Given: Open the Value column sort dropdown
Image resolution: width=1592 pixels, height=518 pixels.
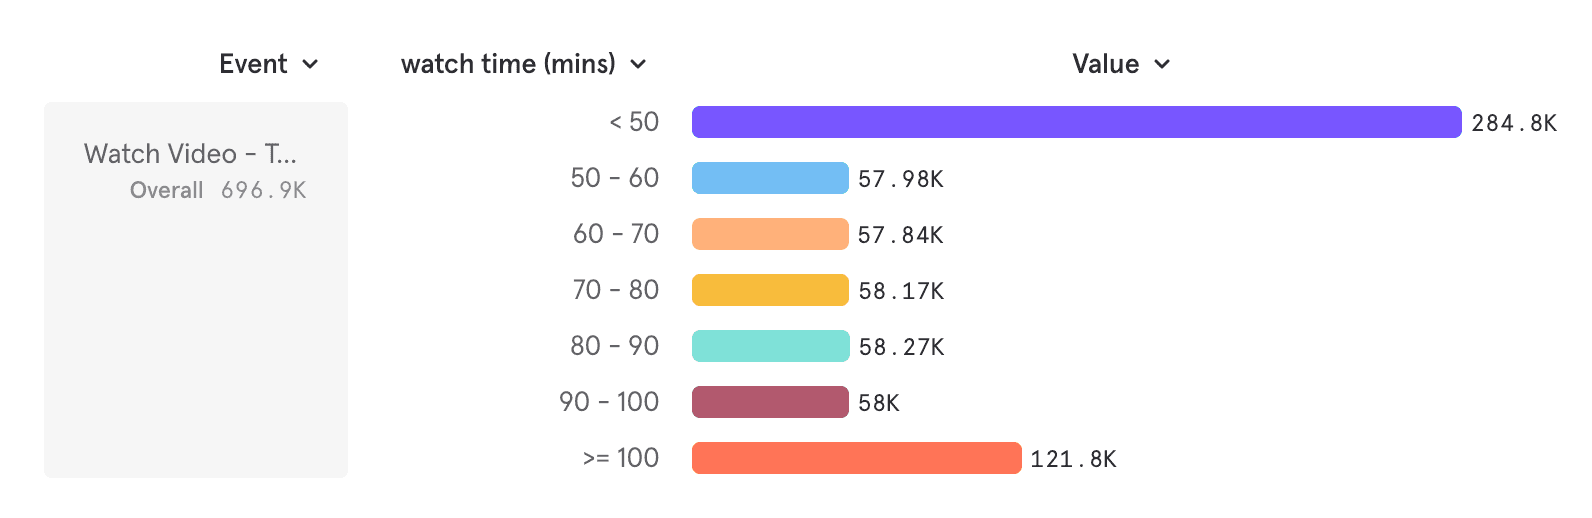Looking at the screenshot, I should [1120, 64].
